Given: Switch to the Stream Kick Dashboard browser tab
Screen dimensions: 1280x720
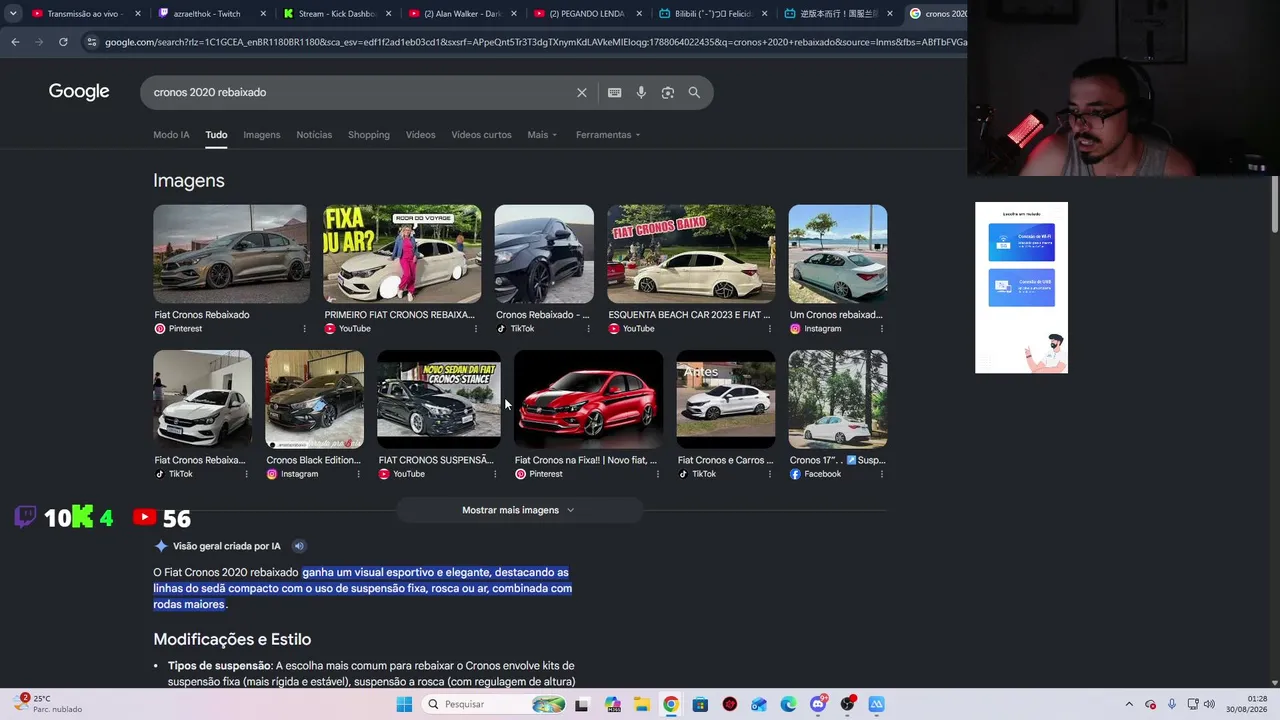Looking at the screenshot, I should pos(338,14).
